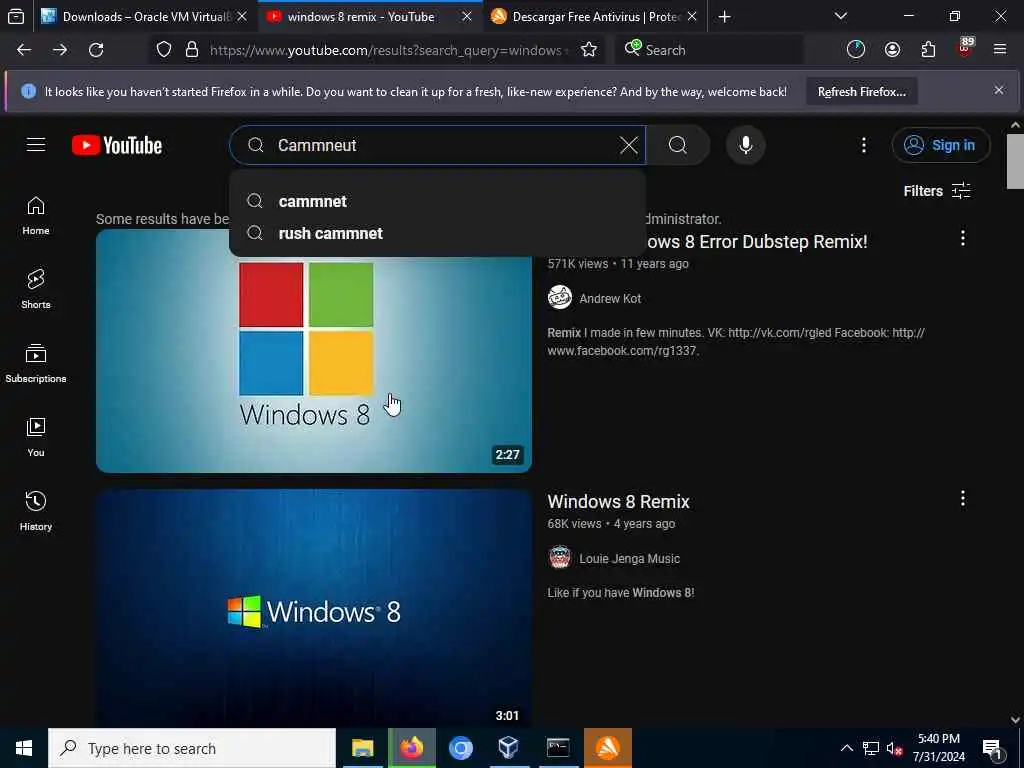Choose the 'cammnet' search suggestion
This screenshot has height=768, width=1024.
click(x=438, y=201)
